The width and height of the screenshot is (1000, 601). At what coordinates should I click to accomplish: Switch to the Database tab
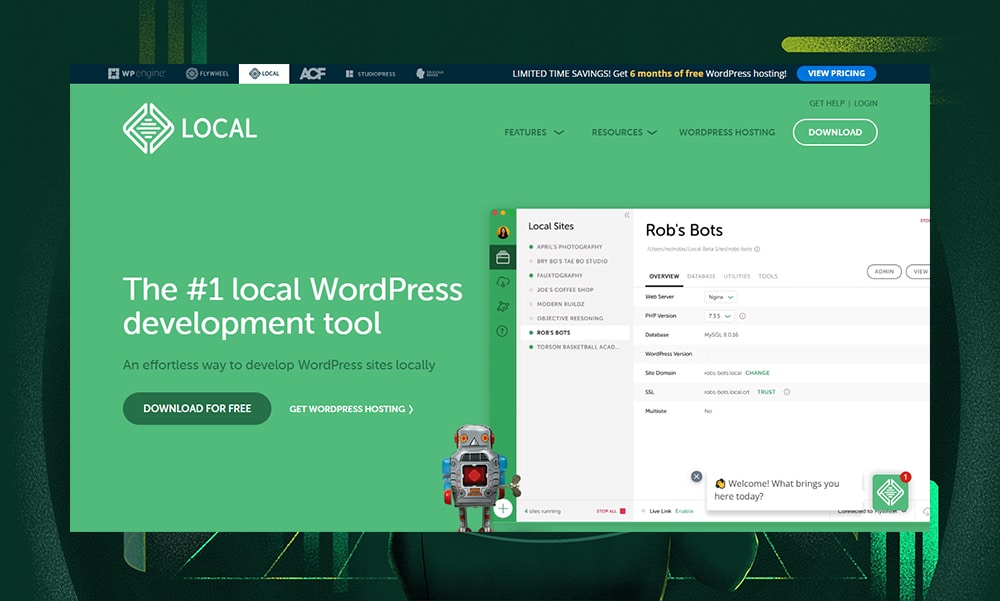tap(700, 276)
